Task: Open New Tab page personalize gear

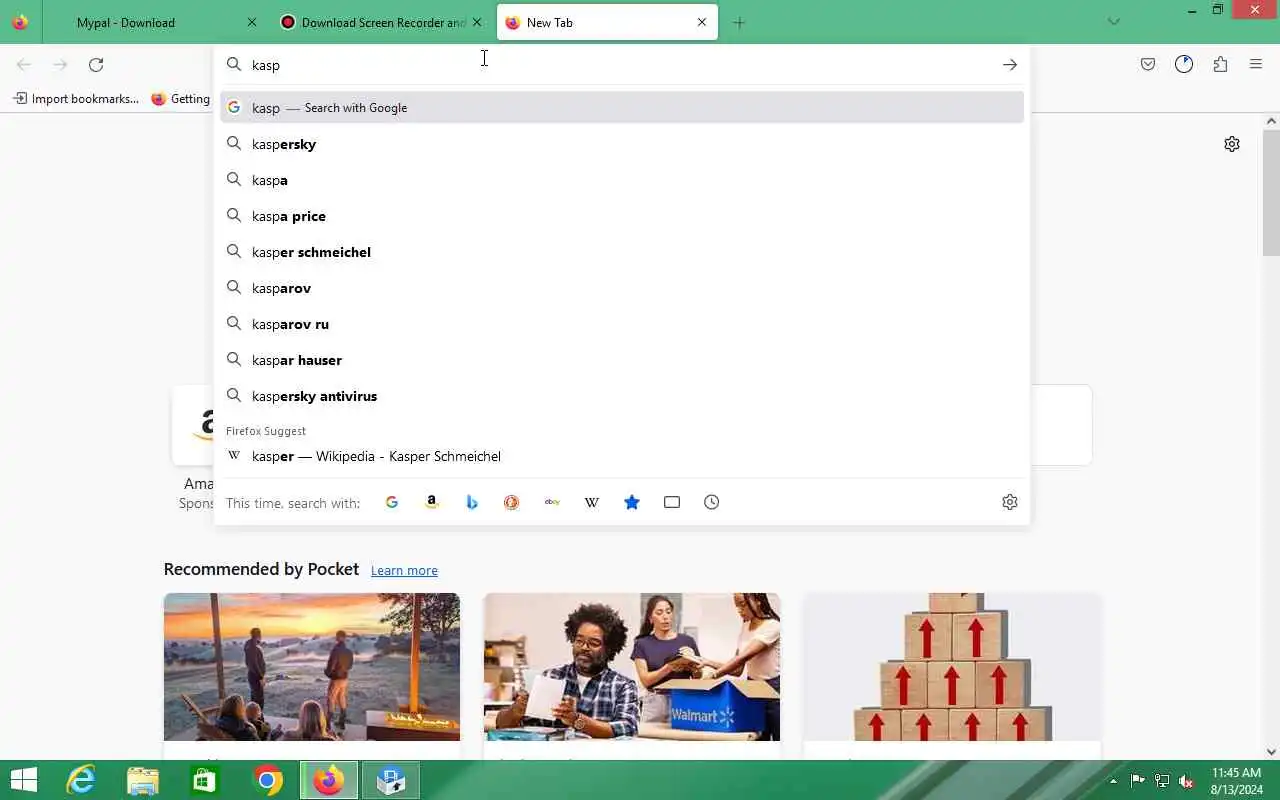Action: (1232, 144)
